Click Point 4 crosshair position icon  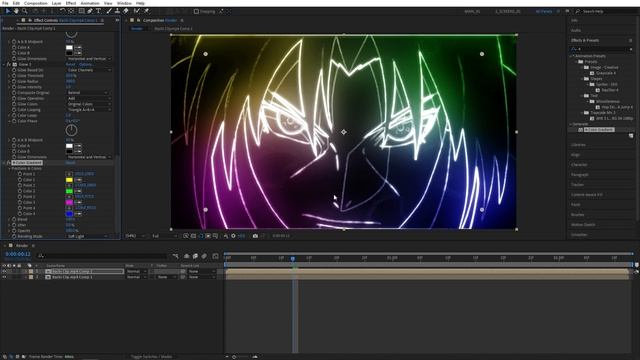coord(69,208)
